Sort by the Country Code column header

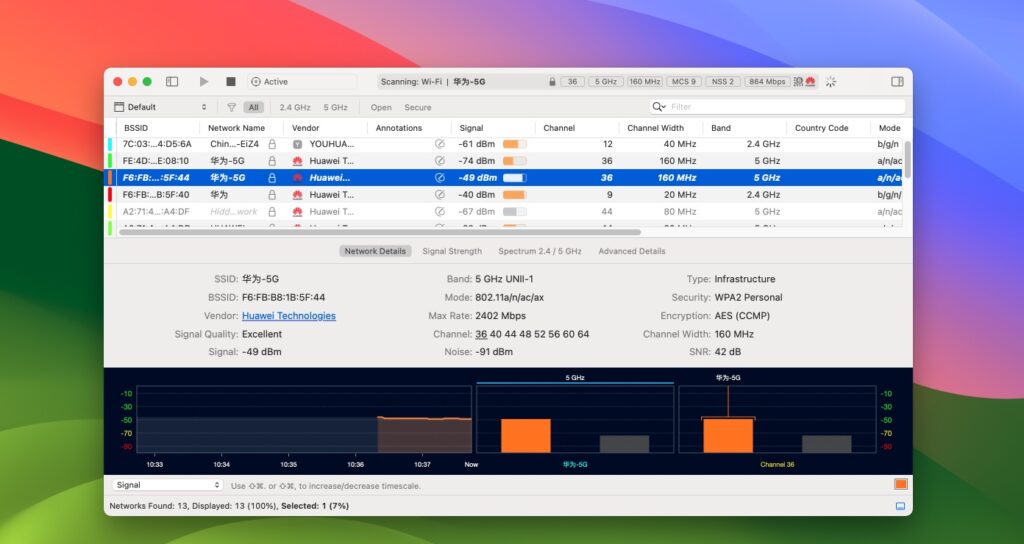click(x=829, y=128)
